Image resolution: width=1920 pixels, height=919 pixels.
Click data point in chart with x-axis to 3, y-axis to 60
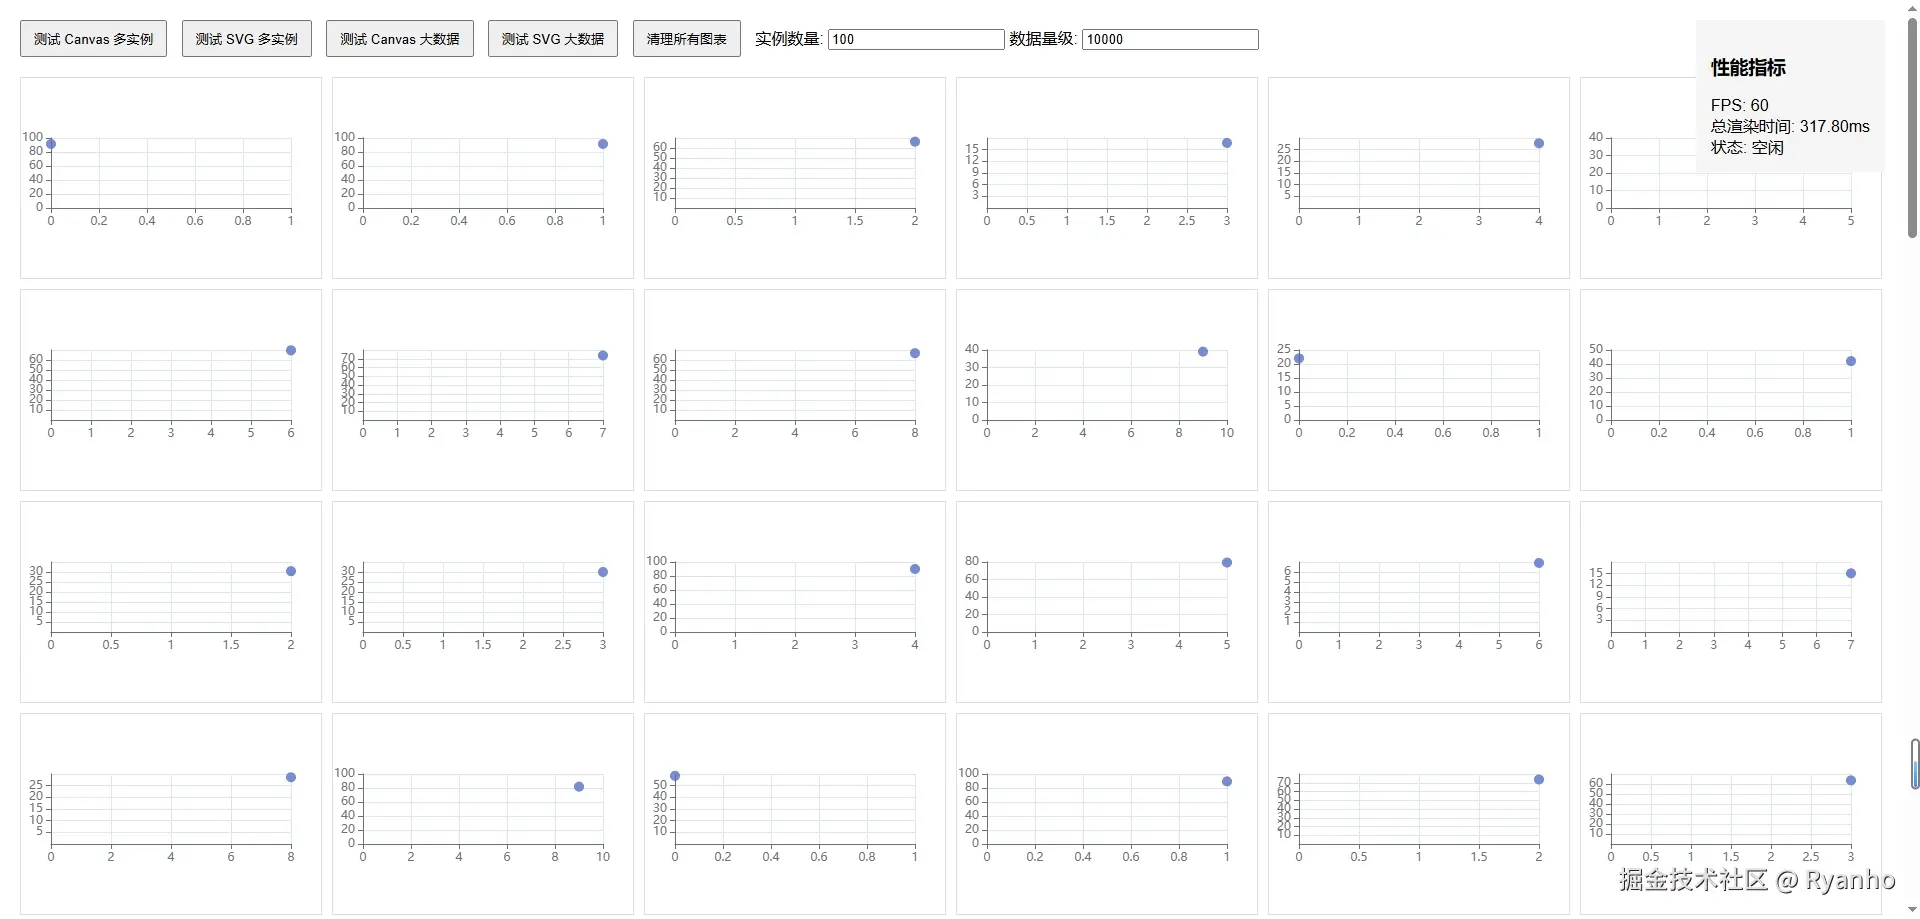[1851, 780]
